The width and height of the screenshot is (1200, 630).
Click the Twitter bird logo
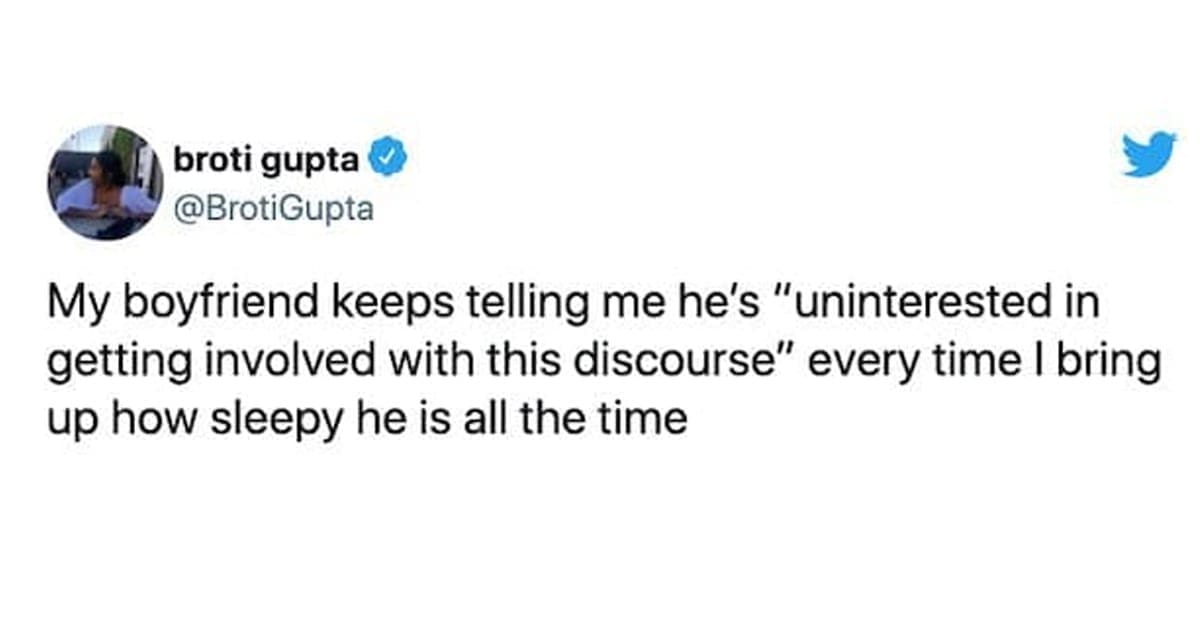pos(1149,156)
